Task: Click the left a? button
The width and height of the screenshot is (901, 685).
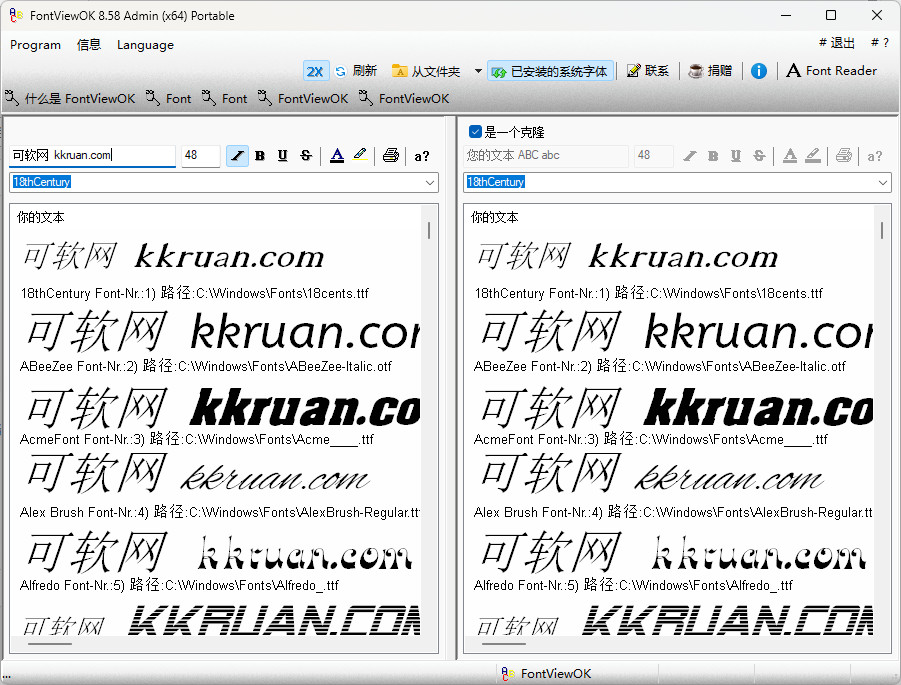Action: [x=422, y=156]
